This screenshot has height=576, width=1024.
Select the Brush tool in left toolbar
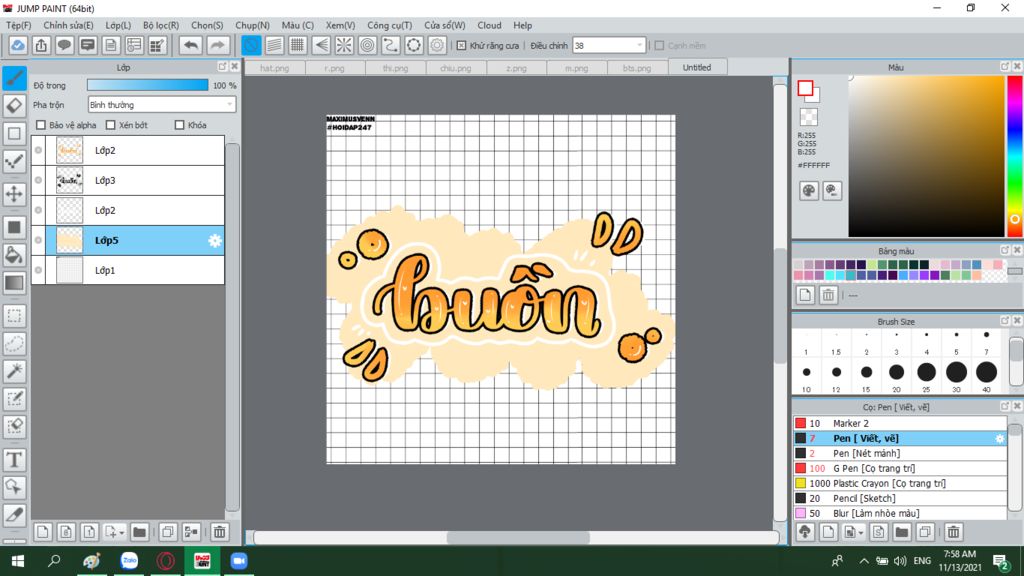pos(14,78)
